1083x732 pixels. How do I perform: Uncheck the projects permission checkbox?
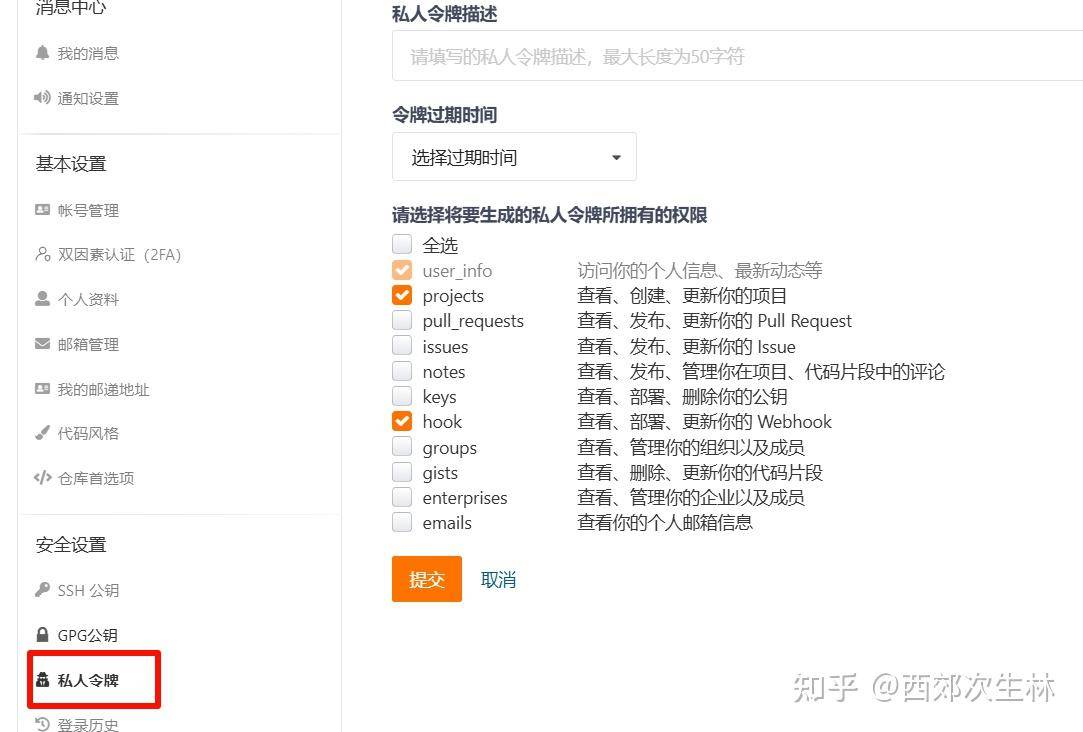pos(402,295)
